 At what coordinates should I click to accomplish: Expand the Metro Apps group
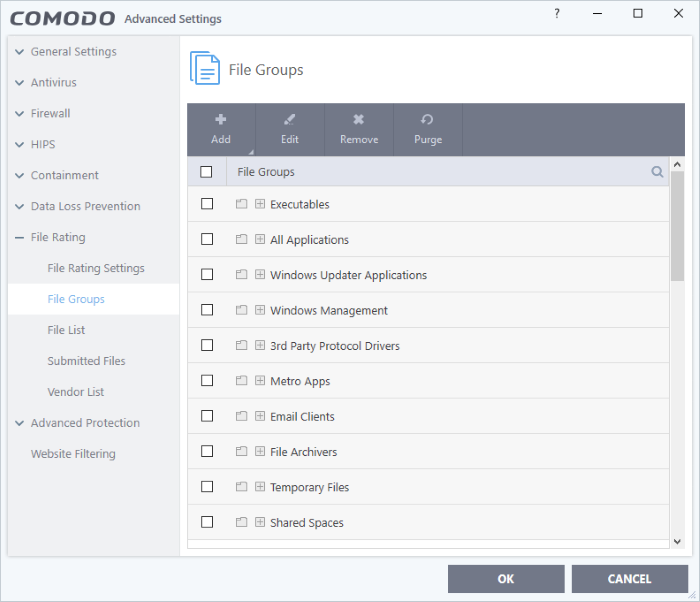click(260, 380)
